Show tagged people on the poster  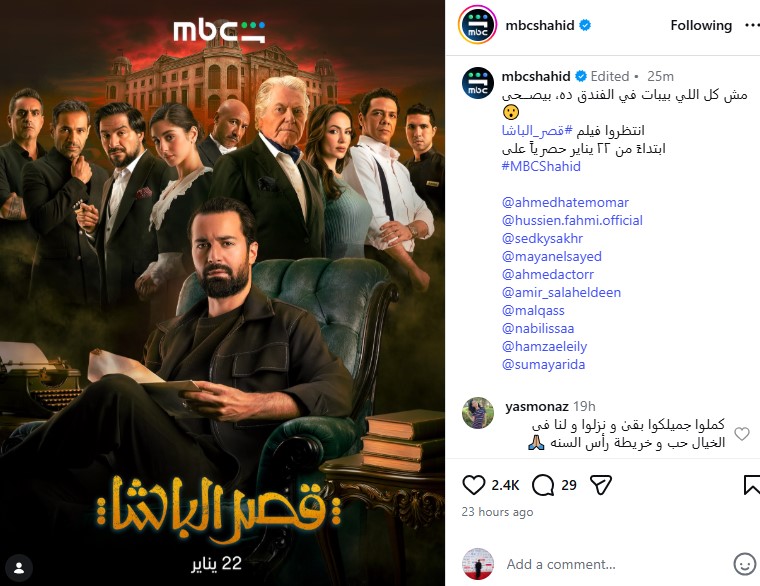[19, 568]
